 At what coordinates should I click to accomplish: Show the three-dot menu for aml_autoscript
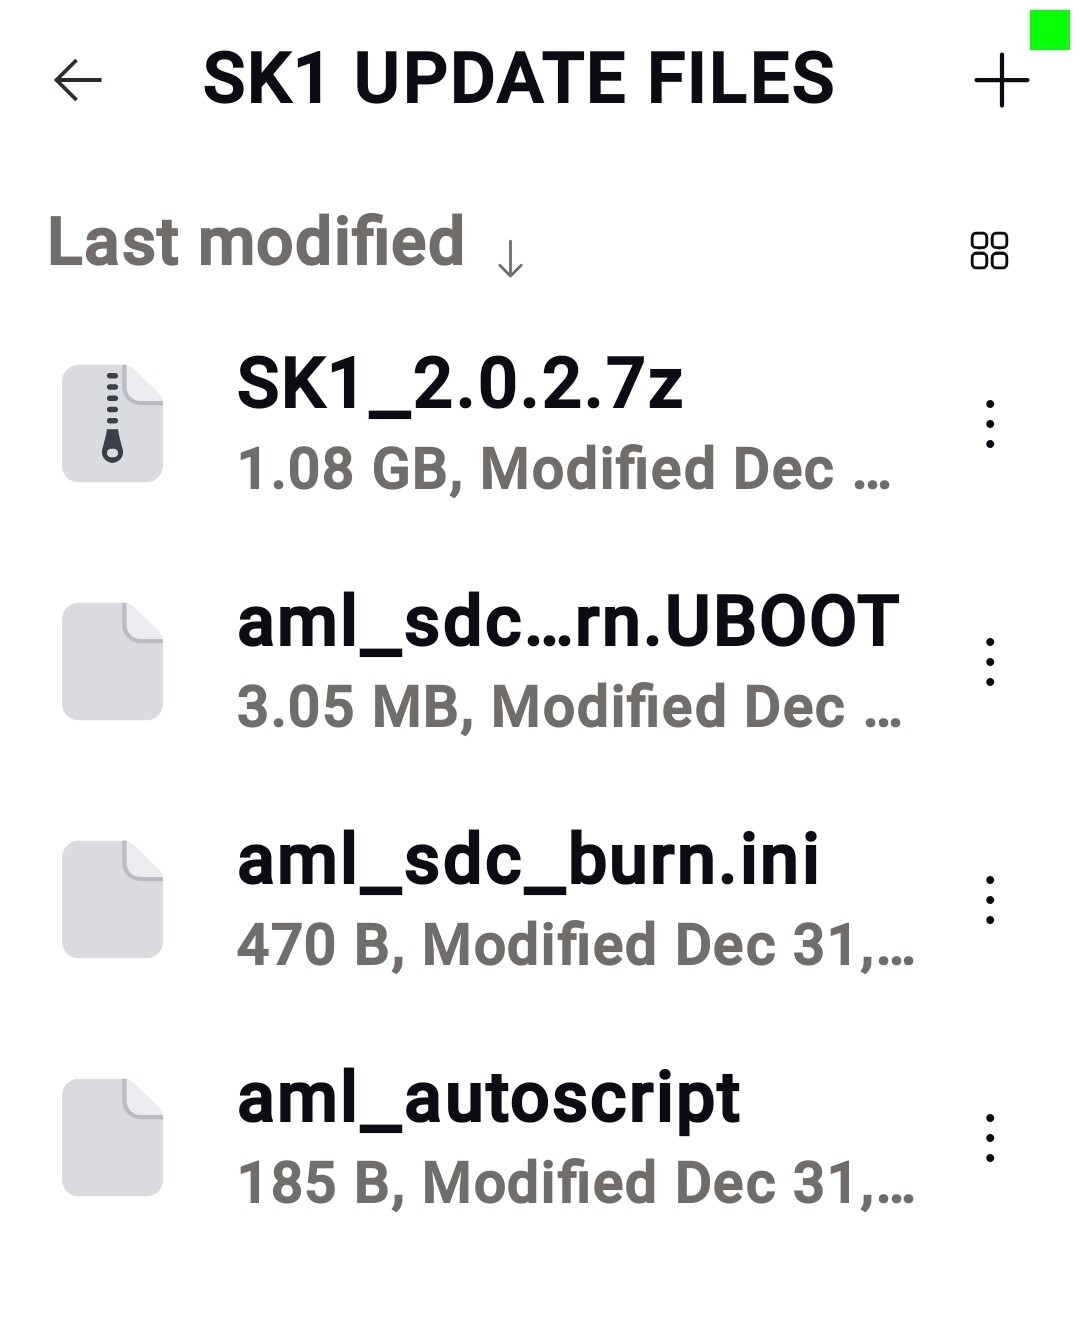point(989,1138)
